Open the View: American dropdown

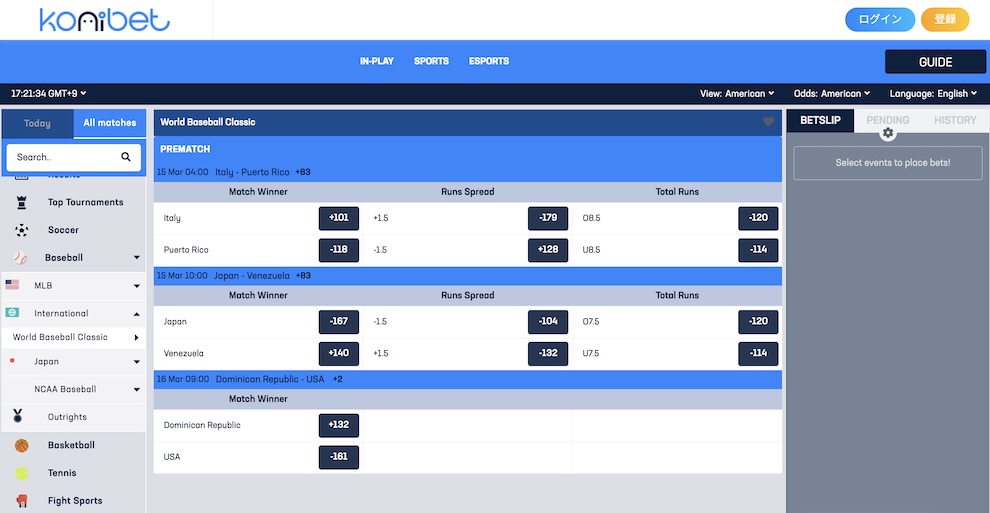737,93
